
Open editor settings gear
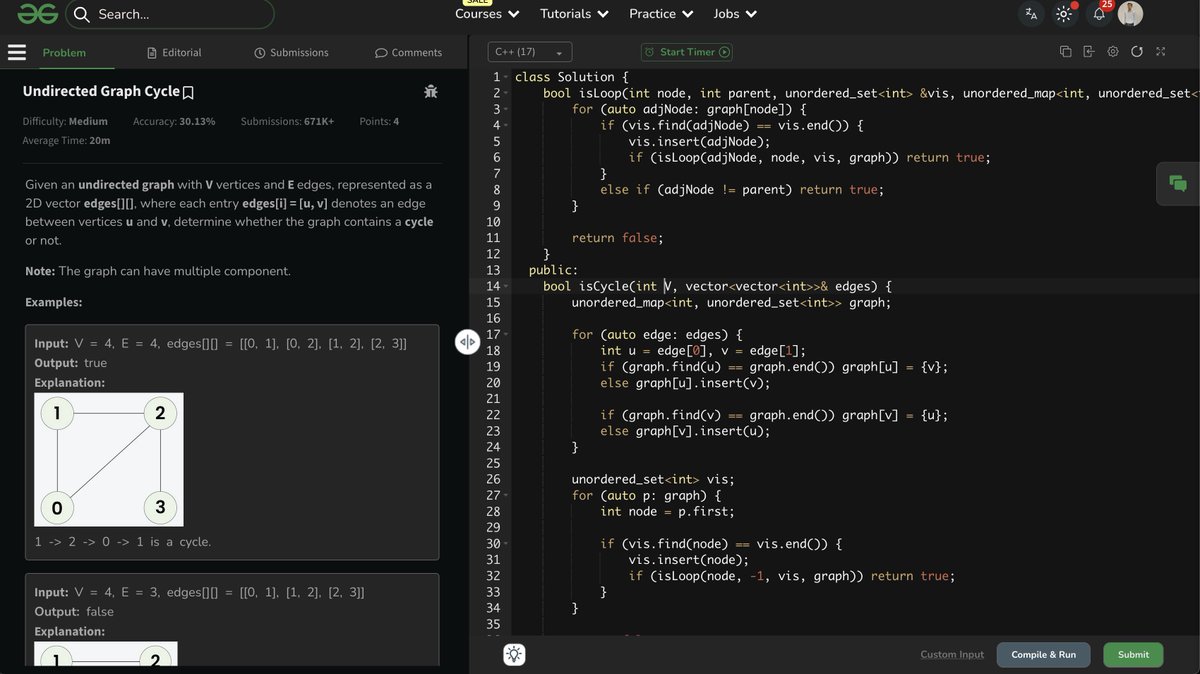point(1112,52)
